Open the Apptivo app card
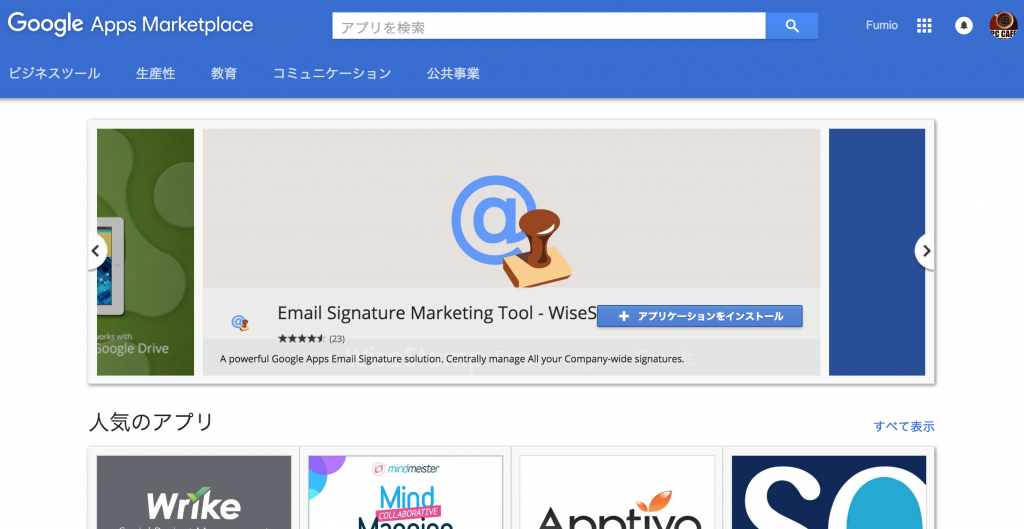 tap(617, 492)
